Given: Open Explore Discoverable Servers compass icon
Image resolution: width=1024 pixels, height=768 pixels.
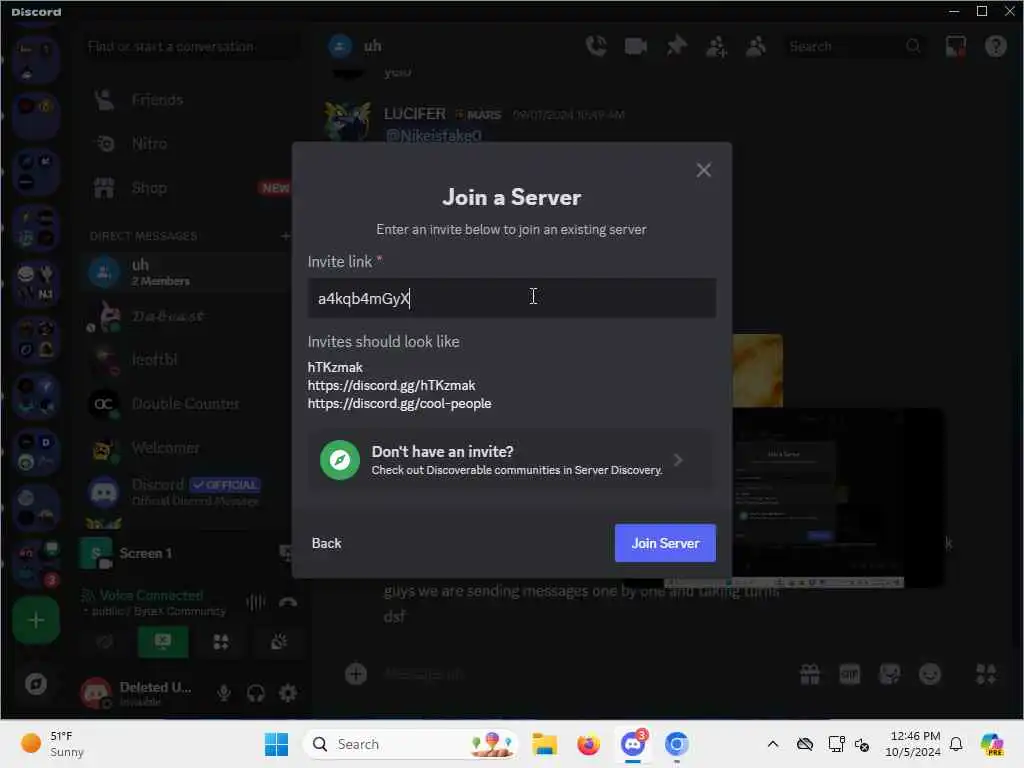Looking at the screenshot, I should 36,684.
